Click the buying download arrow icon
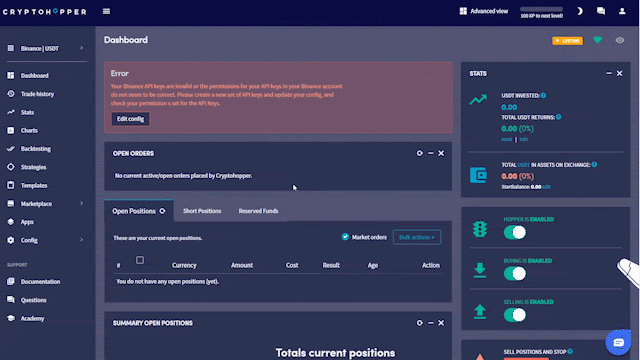 (x=480, y=271)
